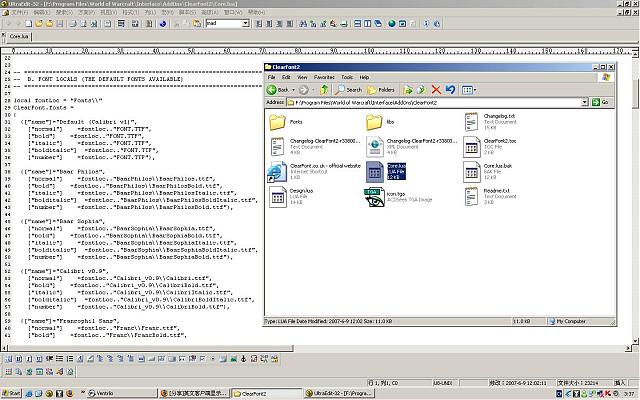Select the icon.tga ACDSee image file
Viewport: 640px width, 400px height.
(398, 197)
